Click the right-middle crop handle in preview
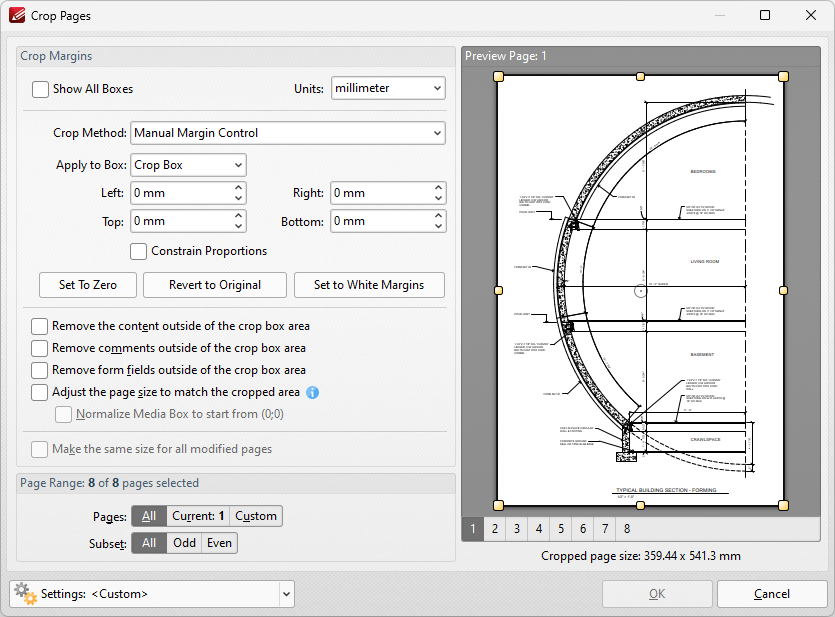This screenshot has width=835, height=617. [783, 291]
